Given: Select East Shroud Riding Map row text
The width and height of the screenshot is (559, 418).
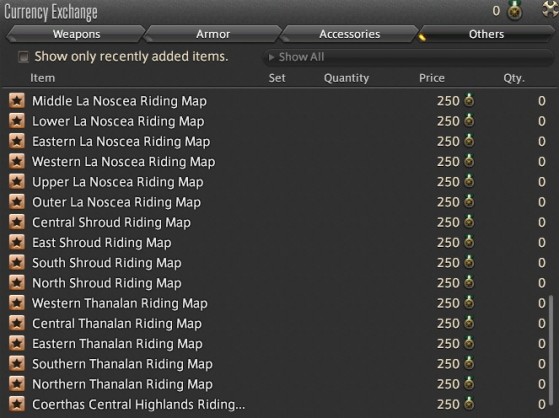Looking at the screenshot, I should [x=102, y=243].
